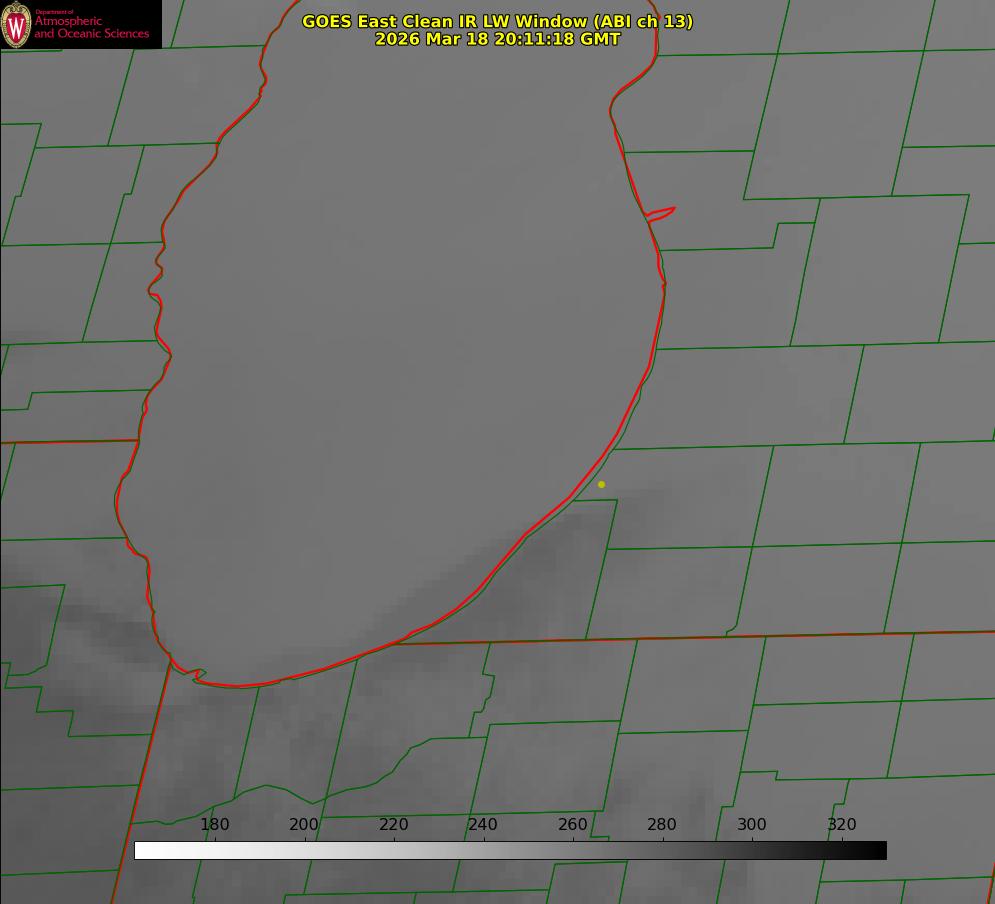The width and height of the screenshot is (995, 904).
Task: Click the 200 colorbar tick label
Action: tap(304, 825)
